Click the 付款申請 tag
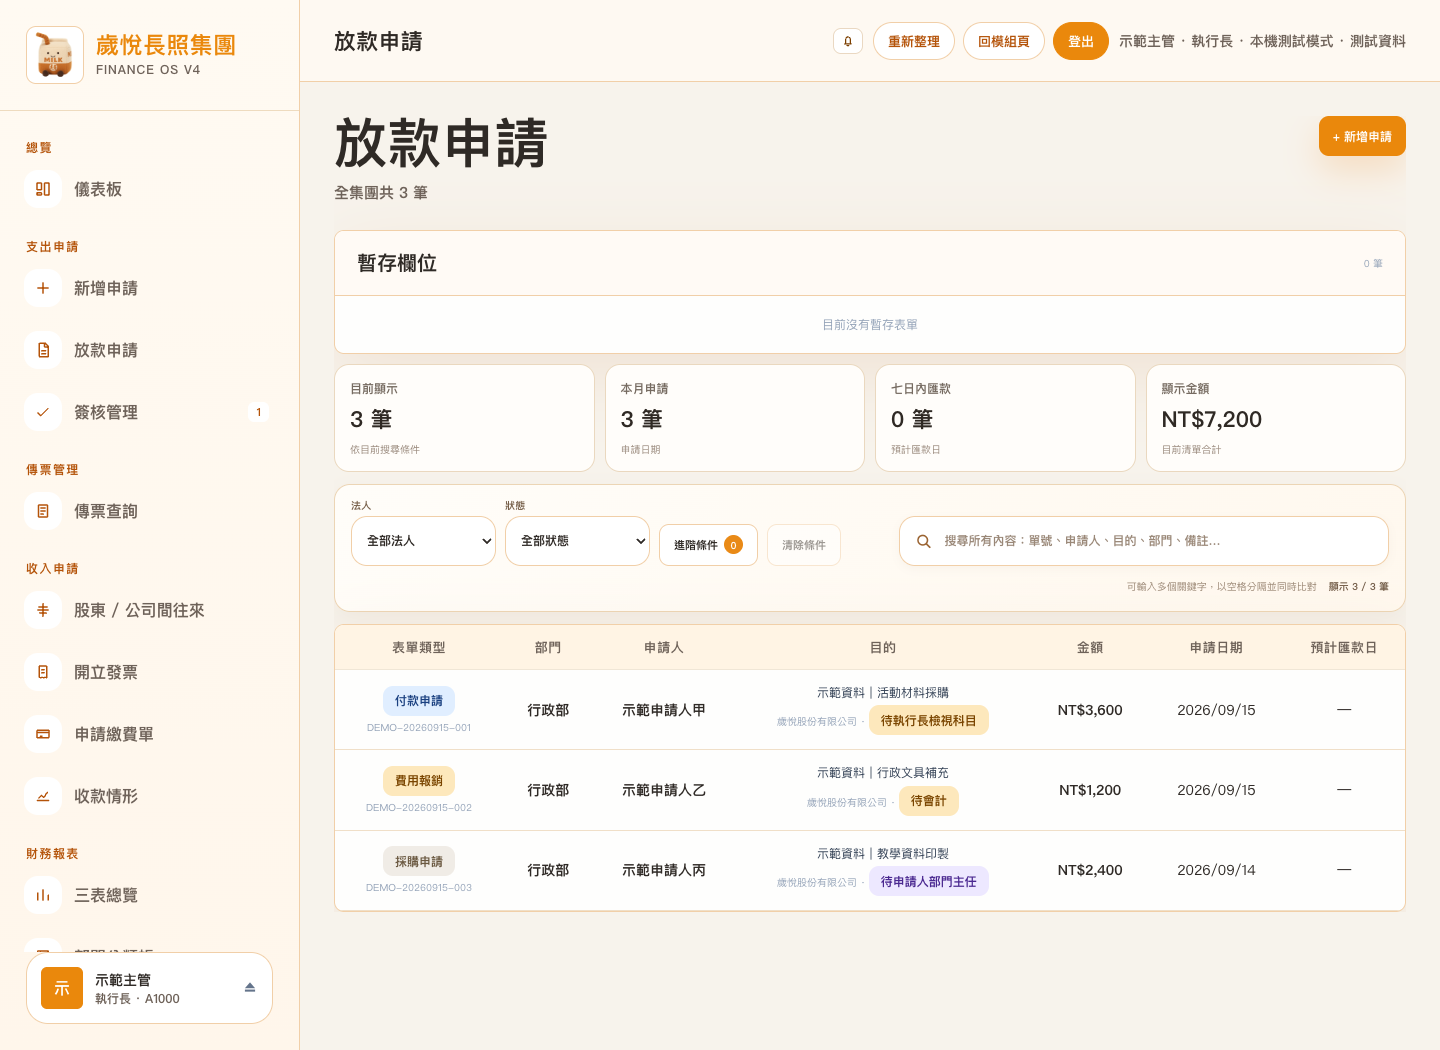 pyautogui.click(x=419, y=701)
